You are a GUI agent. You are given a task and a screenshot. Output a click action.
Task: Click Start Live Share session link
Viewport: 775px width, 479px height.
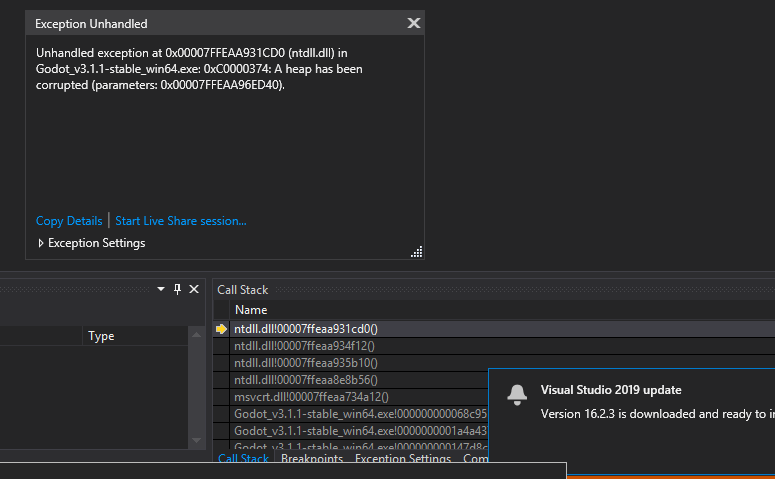coord(181,221)
